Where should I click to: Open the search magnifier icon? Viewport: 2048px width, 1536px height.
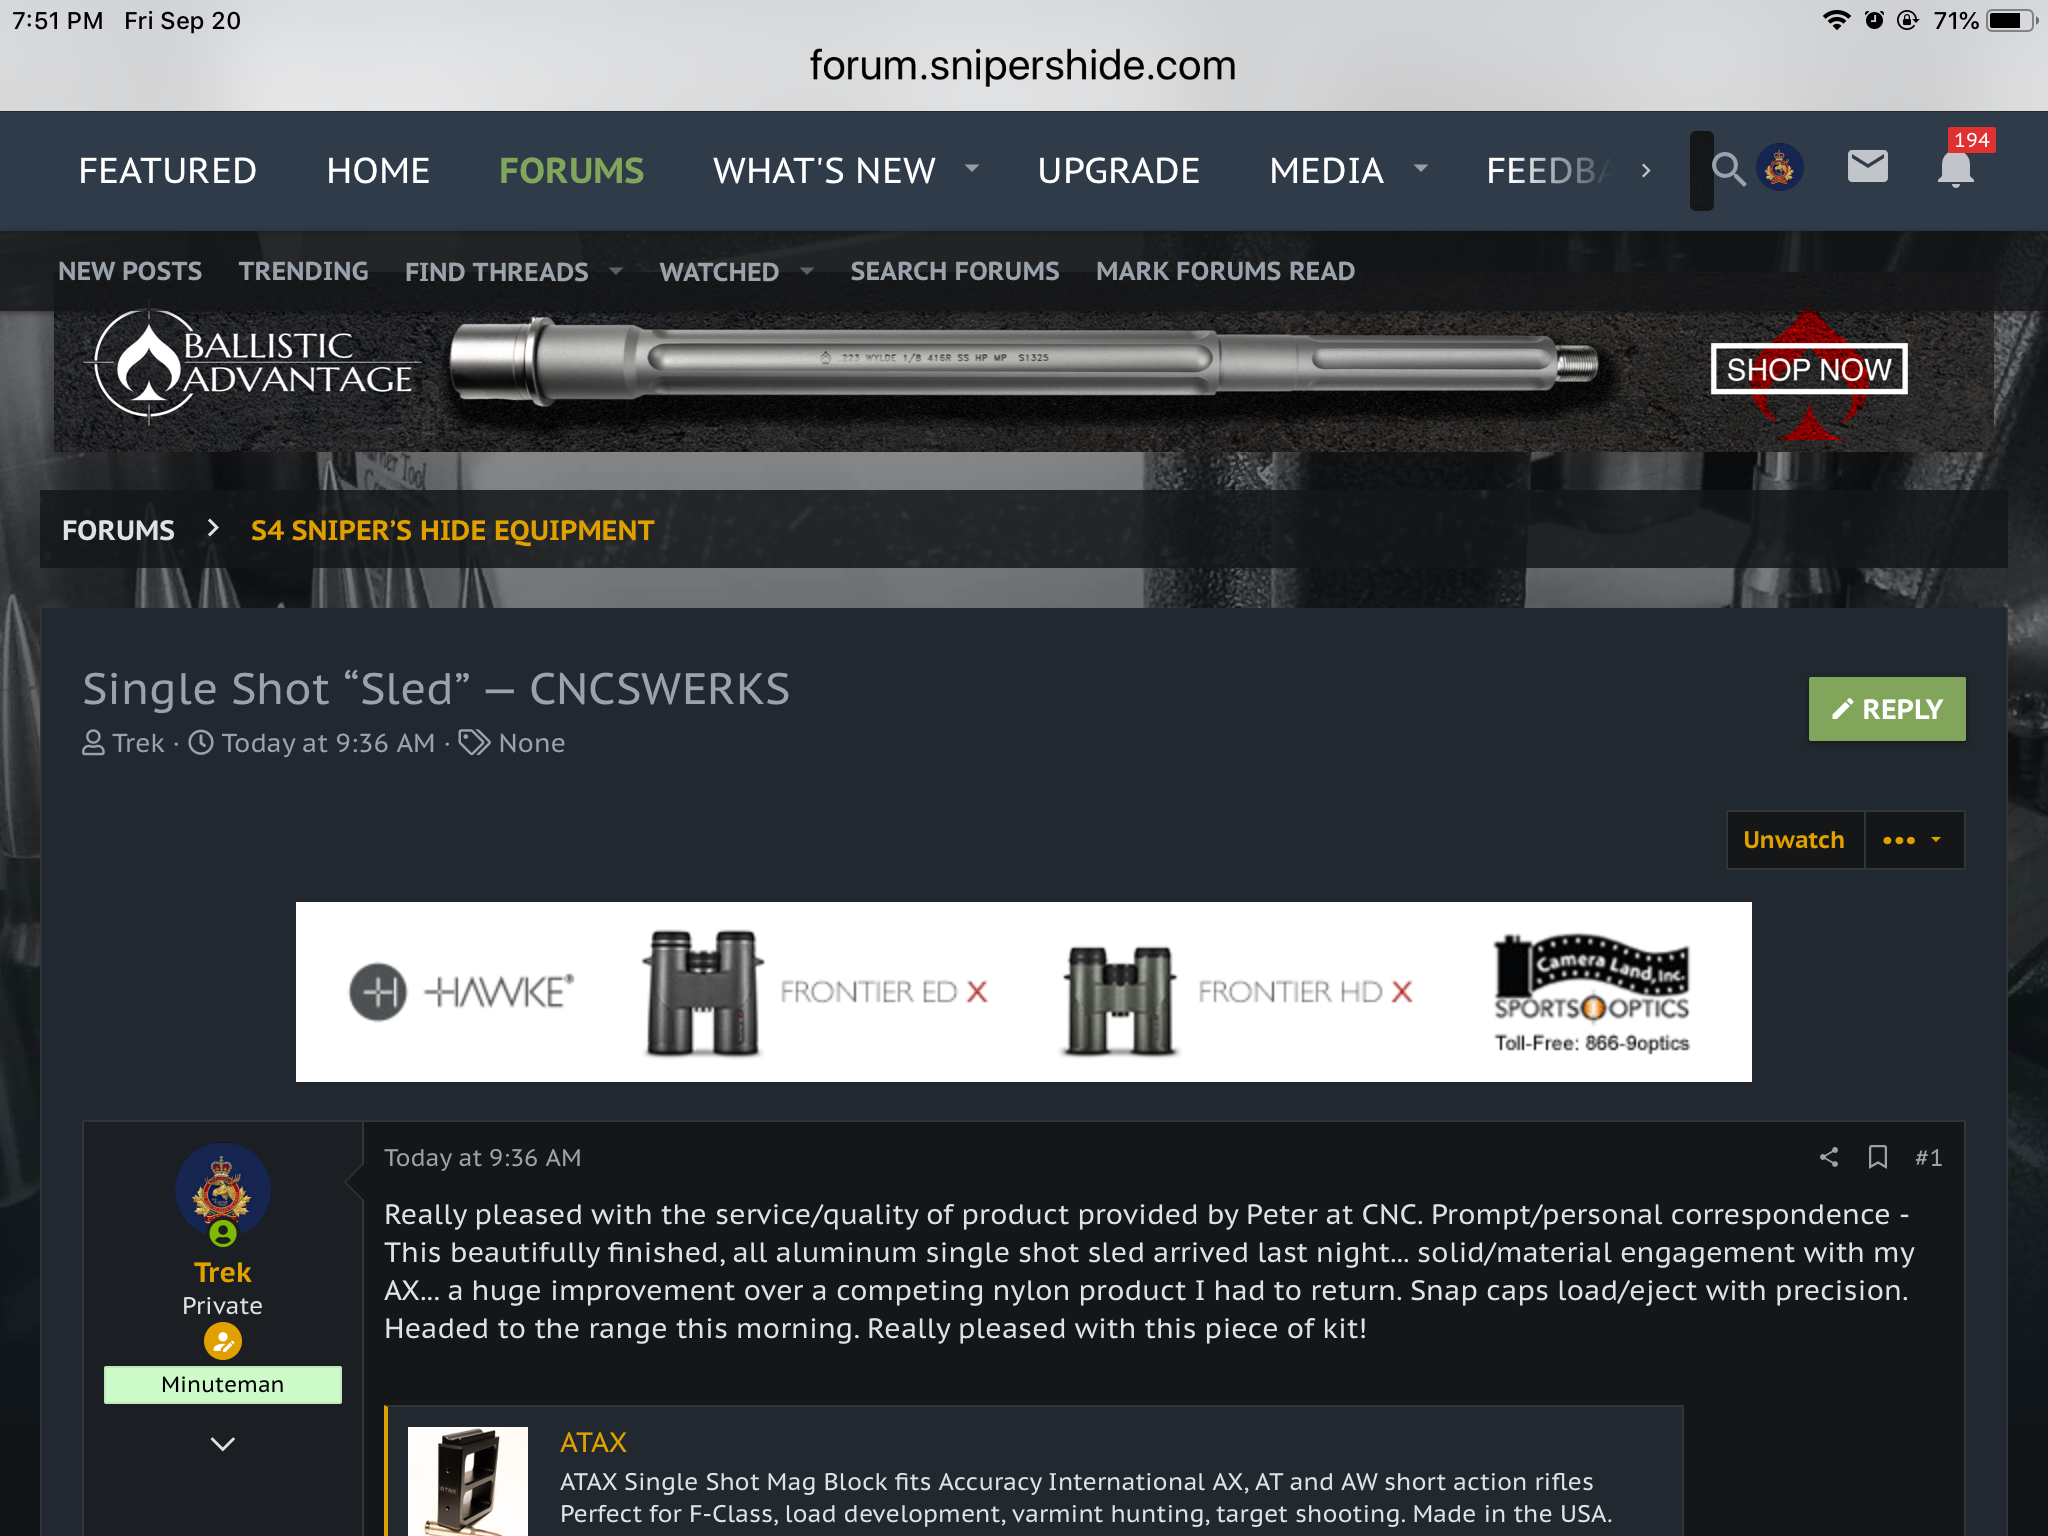click(x=1728, y=170)
